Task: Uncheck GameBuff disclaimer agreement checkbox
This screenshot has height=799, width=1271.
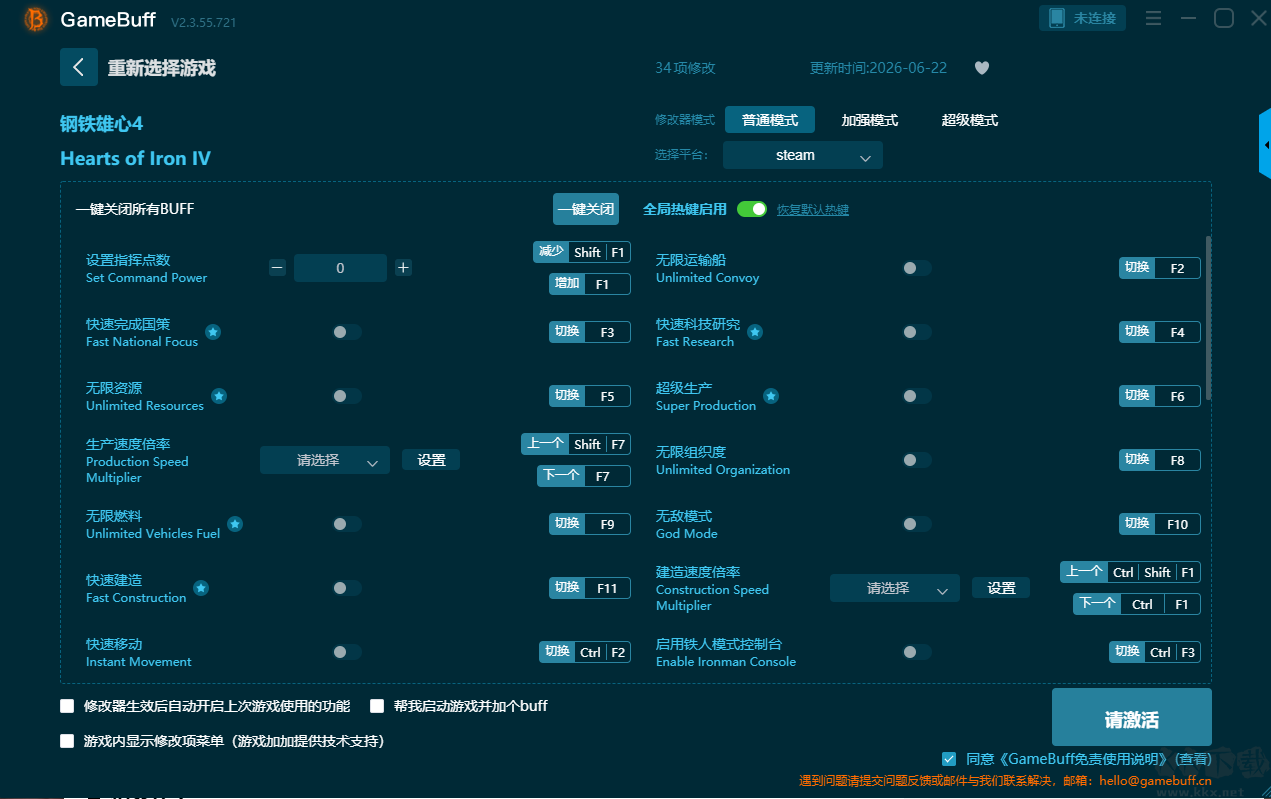Action: 949,759
